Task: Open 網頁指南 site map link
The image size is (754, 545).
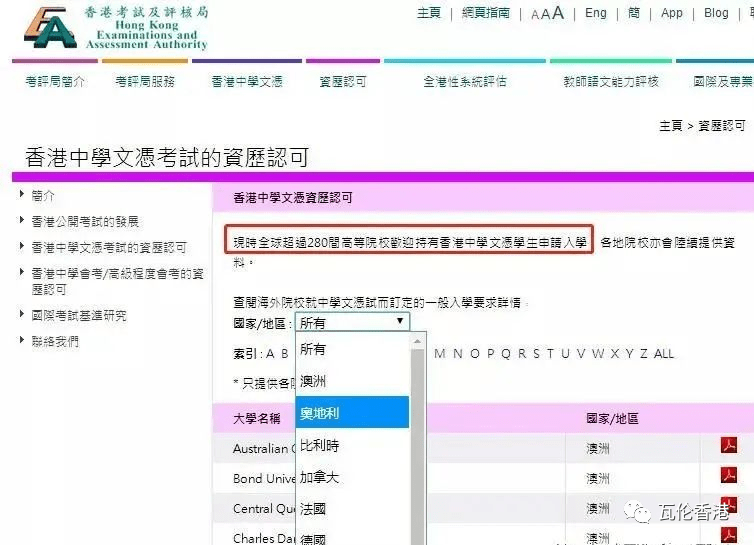Action: click(x=486, y=13)
